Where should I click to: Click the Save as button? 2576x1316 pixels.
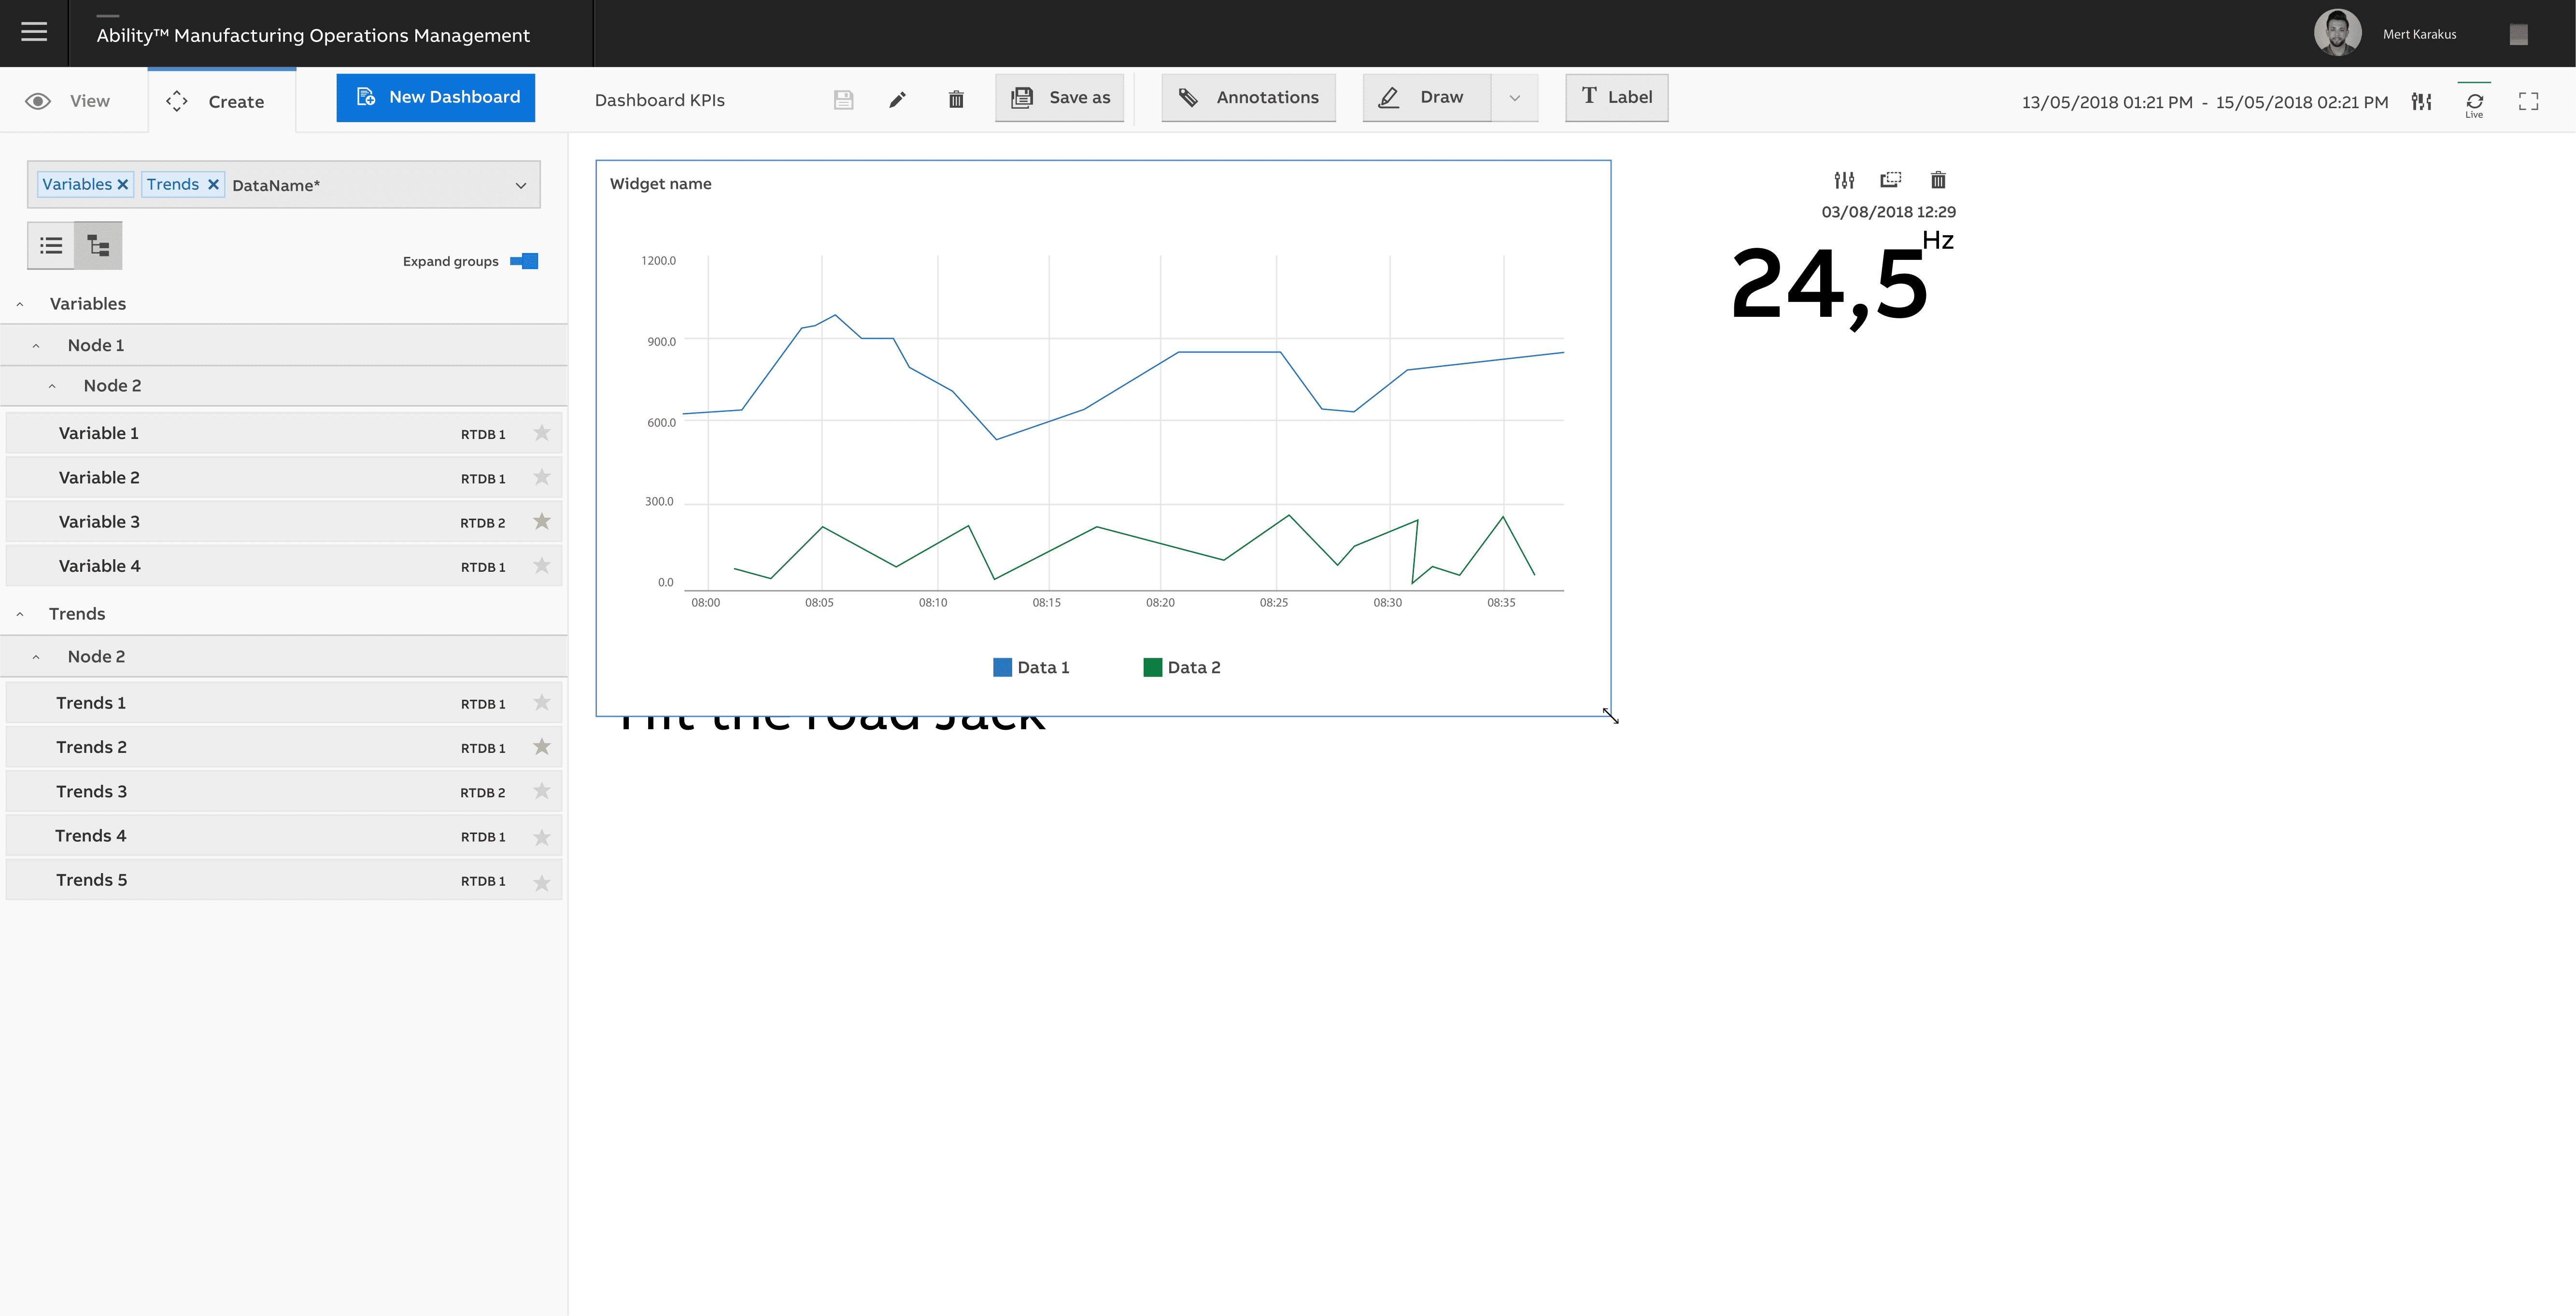pos(1060,97)
